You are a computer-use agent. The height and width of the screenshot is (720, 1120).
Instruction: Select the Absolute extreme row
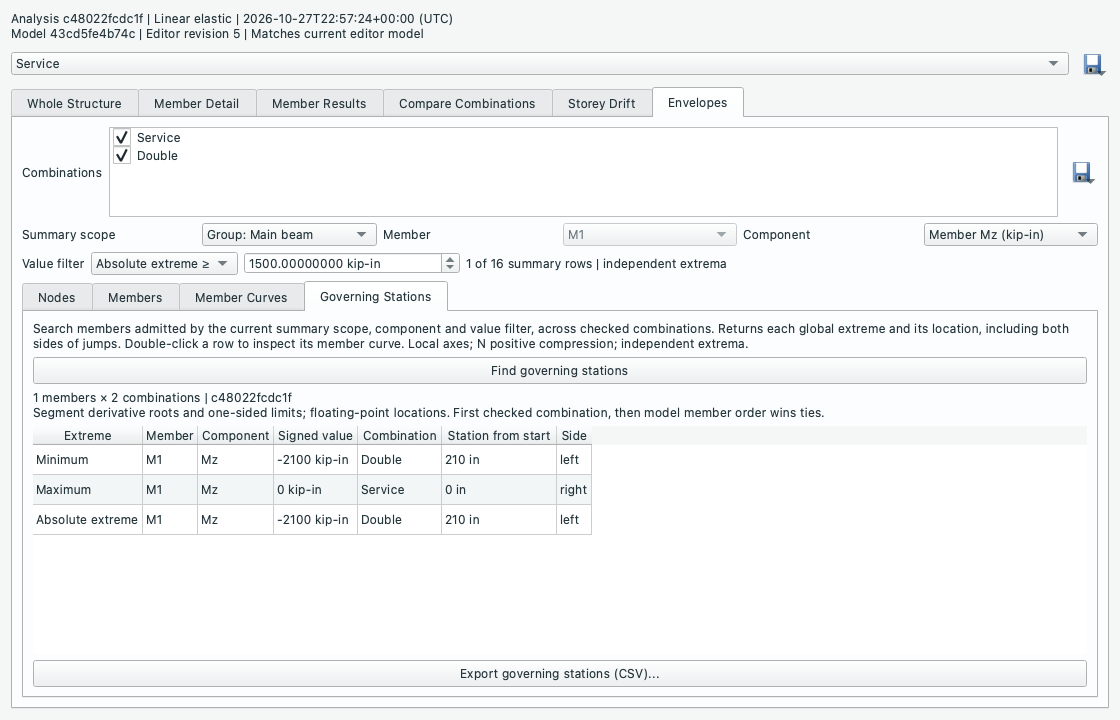pyautogui.click(x=312, y=520)
